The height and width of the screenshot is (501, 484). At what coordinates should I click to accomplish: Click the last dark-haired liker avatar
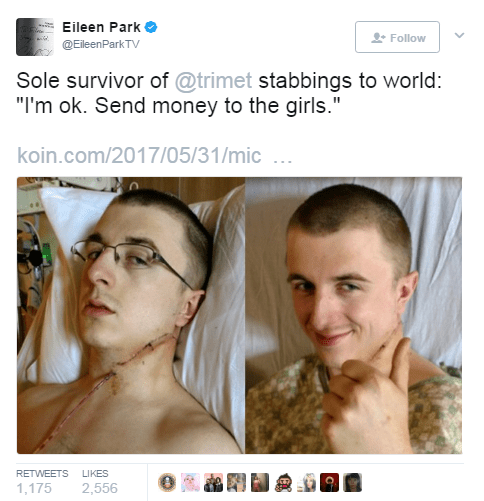tap(353, 482)
